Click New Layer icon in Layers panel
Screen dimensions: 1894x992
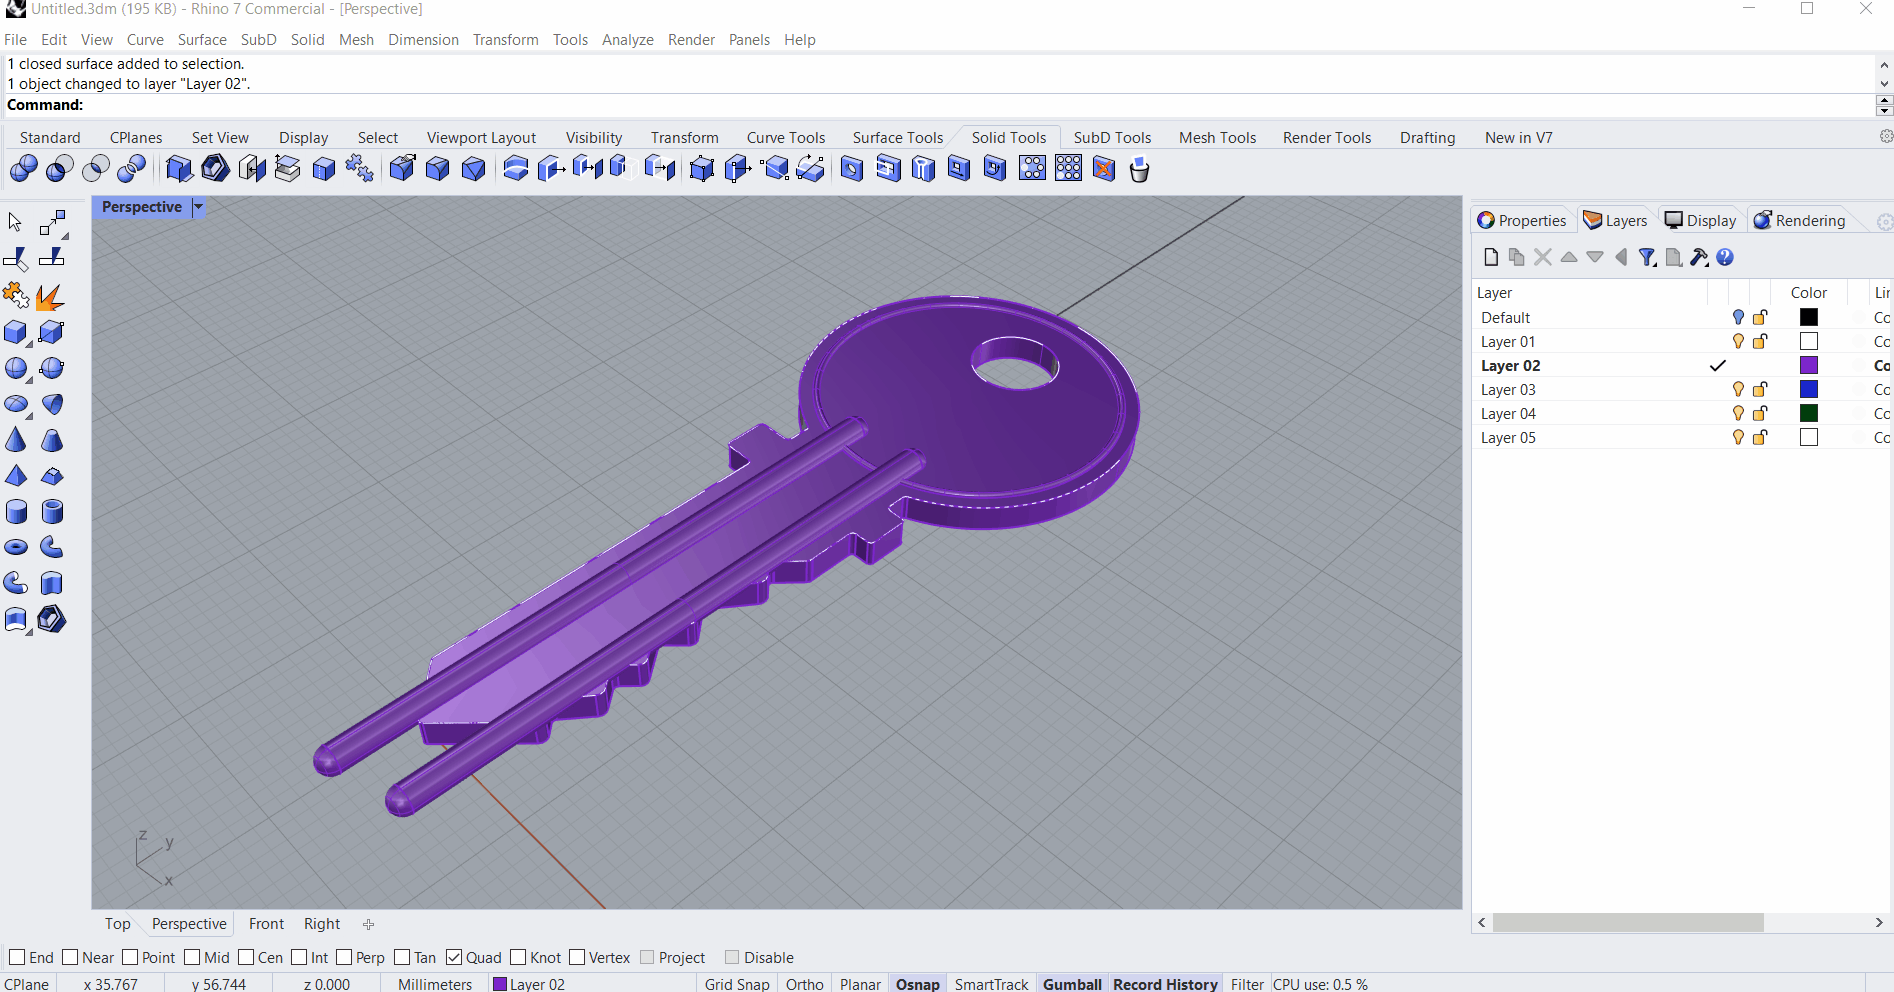[1491, 257]
